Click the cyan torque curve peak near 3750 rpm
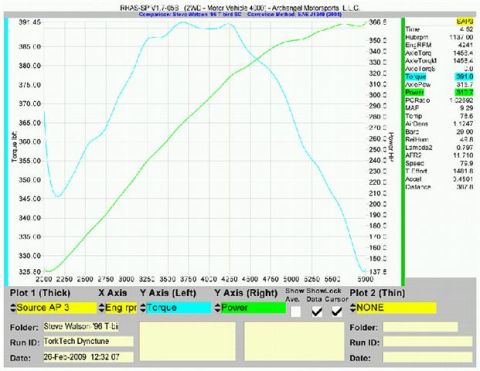This screenshot has height=371, width=480. click(x=183, y=23)
